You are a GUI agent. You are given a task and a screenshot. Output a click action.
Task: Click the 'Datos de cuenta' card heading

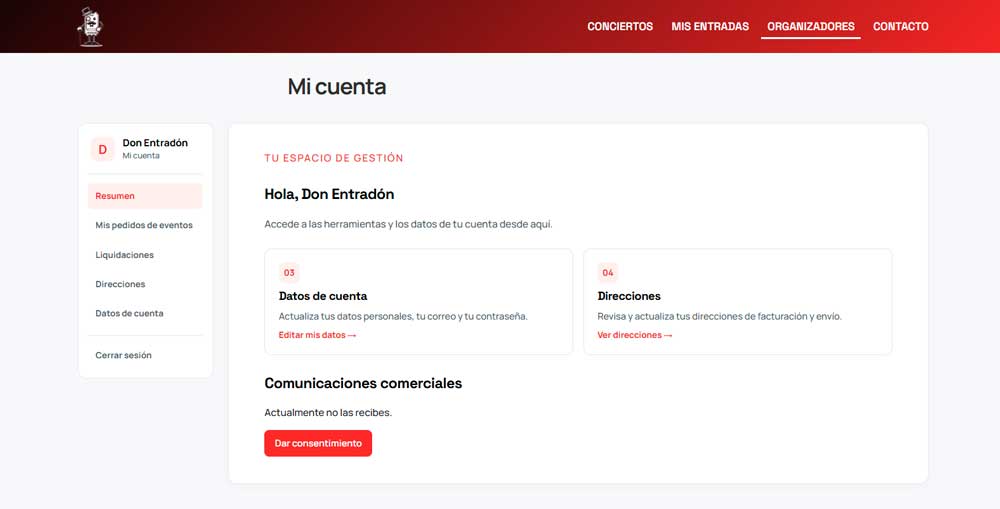point(323,296)
